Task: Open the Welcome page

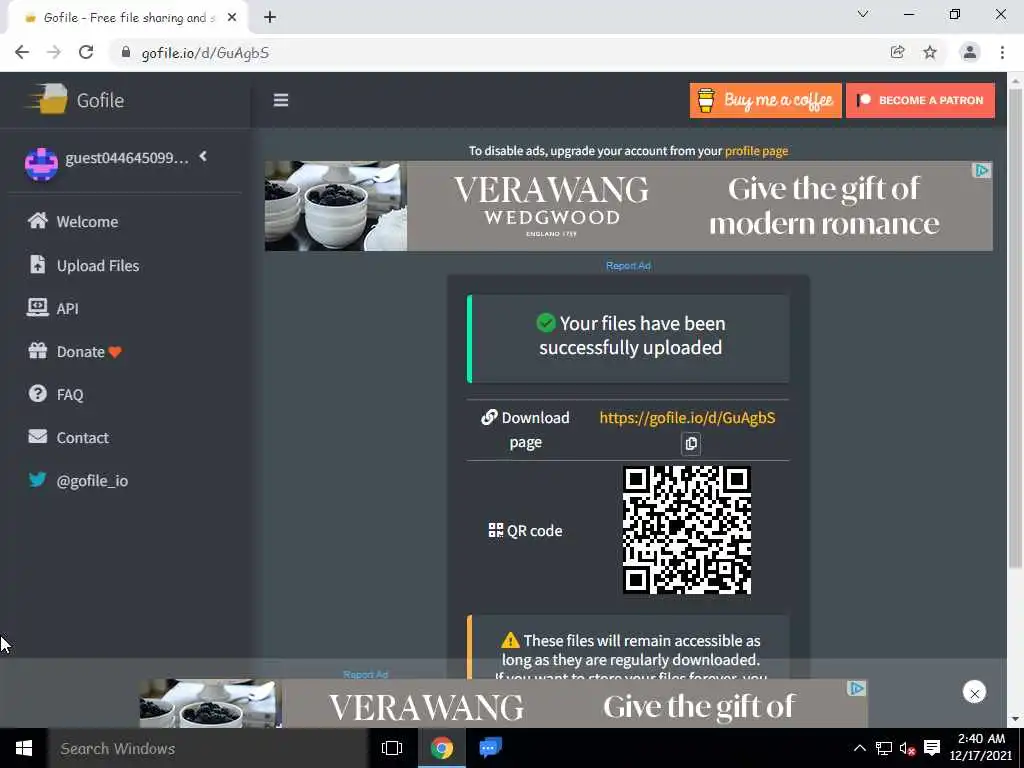Action: coord(73,221)
